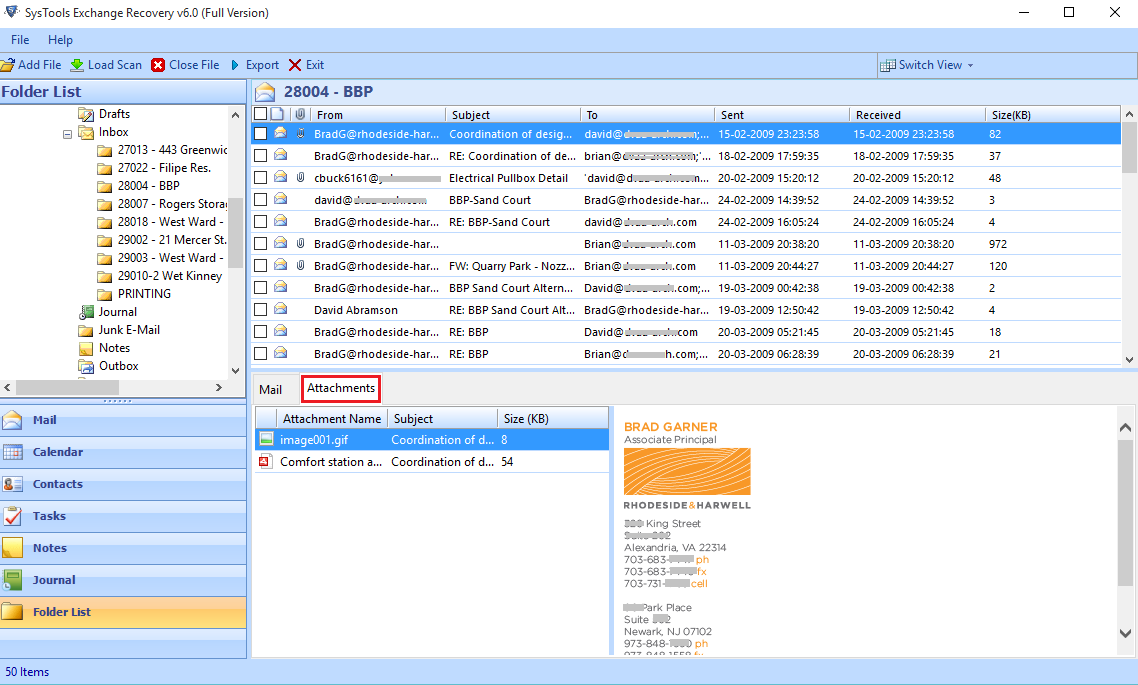Click the image001.gif attachment file icon
Screen dimensions: 1138x685
pyautogui.click(x=267, y=440)
